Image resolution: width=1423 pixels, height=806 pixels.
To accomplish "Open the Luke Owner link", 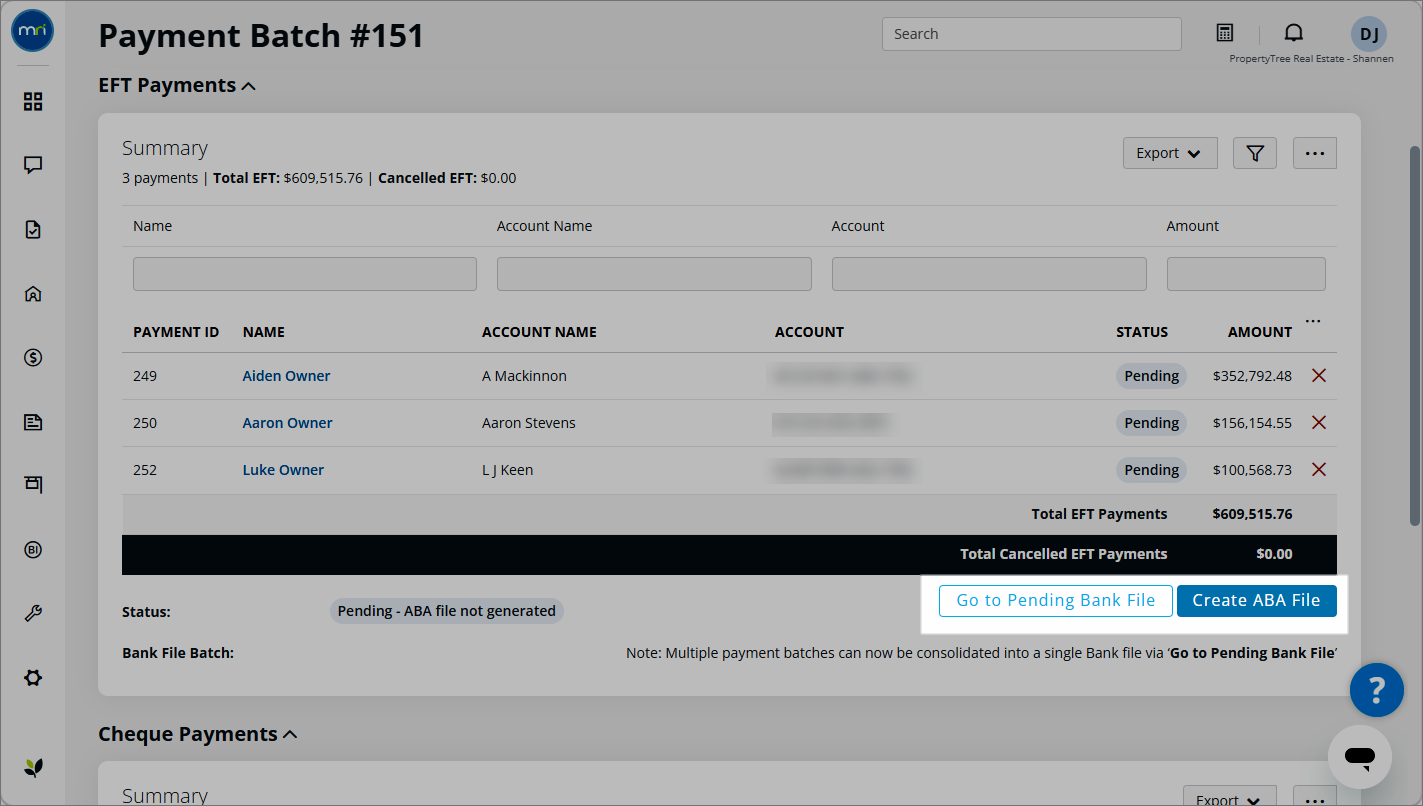I will tap(283, 470).
